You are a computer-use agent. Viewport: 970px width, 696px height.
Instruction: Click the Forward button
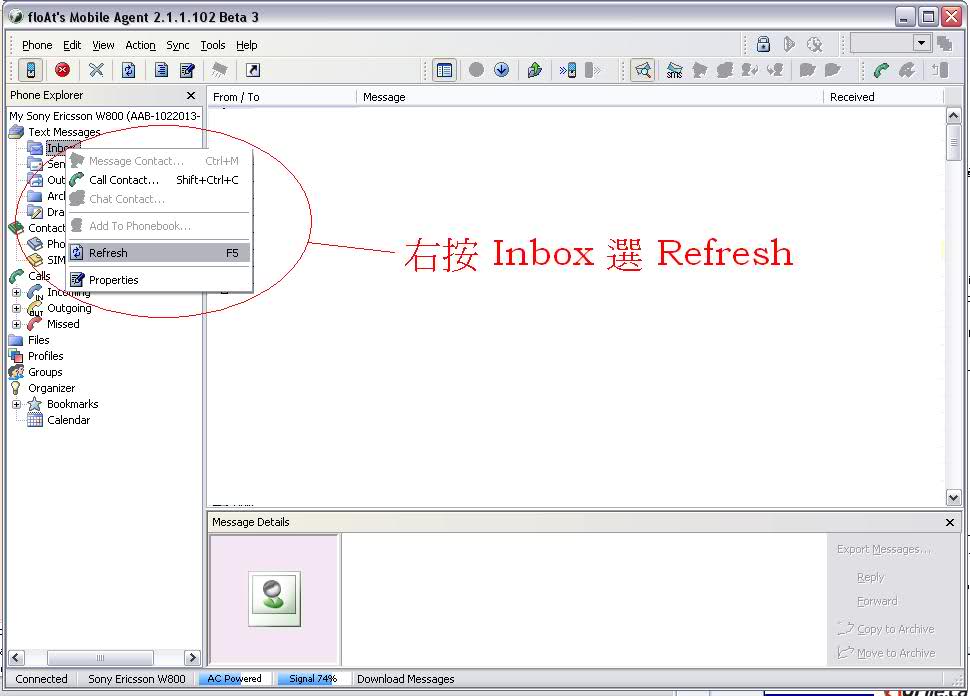[x=877, y=601]
